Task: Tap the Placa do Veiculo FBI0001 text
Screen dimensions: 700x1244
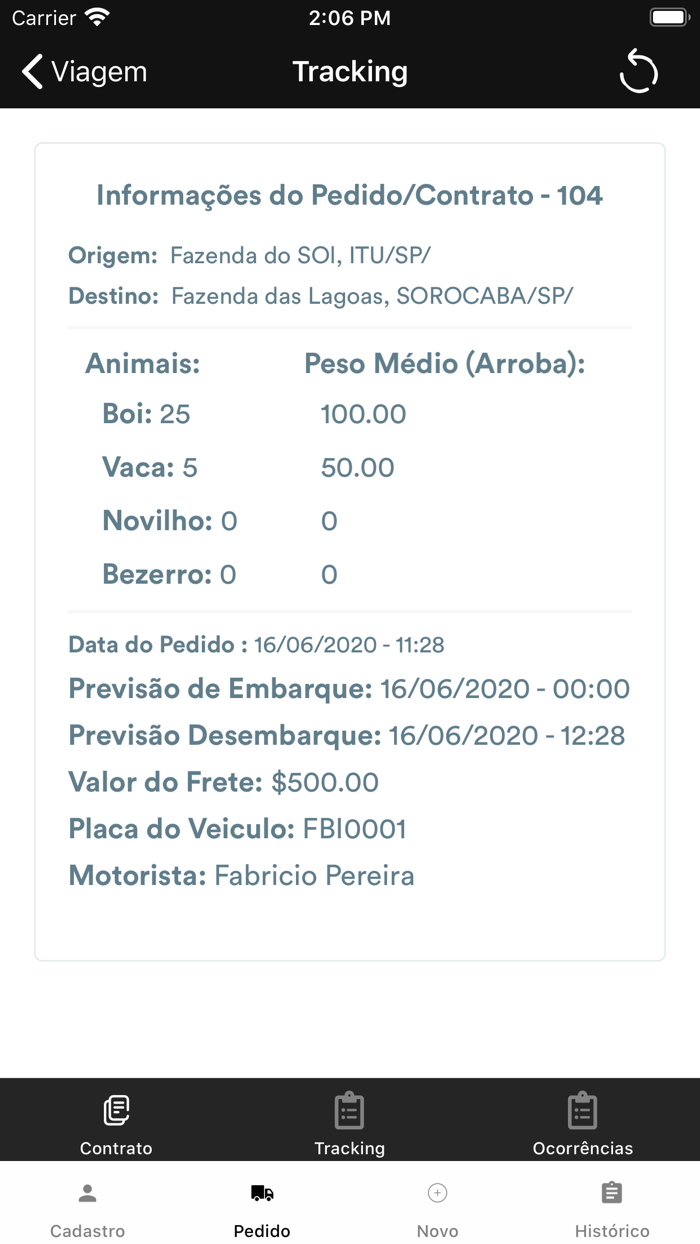Action: (237, 829)
